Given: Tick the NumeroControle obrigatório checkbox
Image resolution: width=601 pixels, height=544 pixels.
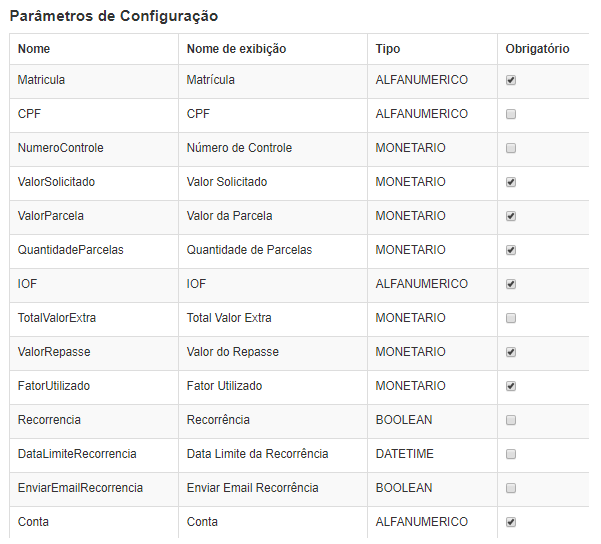Looking at the screenshot, I should (511, 148).
